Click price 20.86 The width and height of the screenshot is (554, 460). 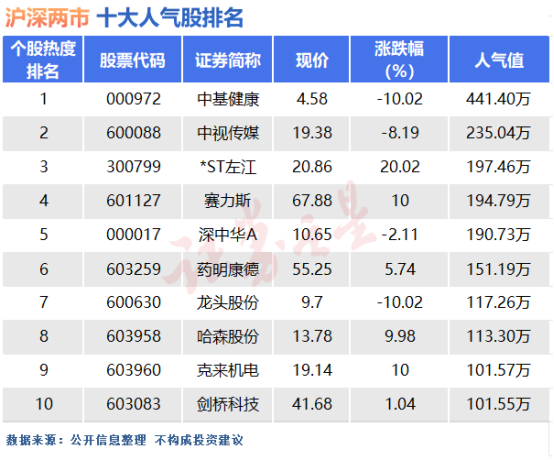pos(312,167)
